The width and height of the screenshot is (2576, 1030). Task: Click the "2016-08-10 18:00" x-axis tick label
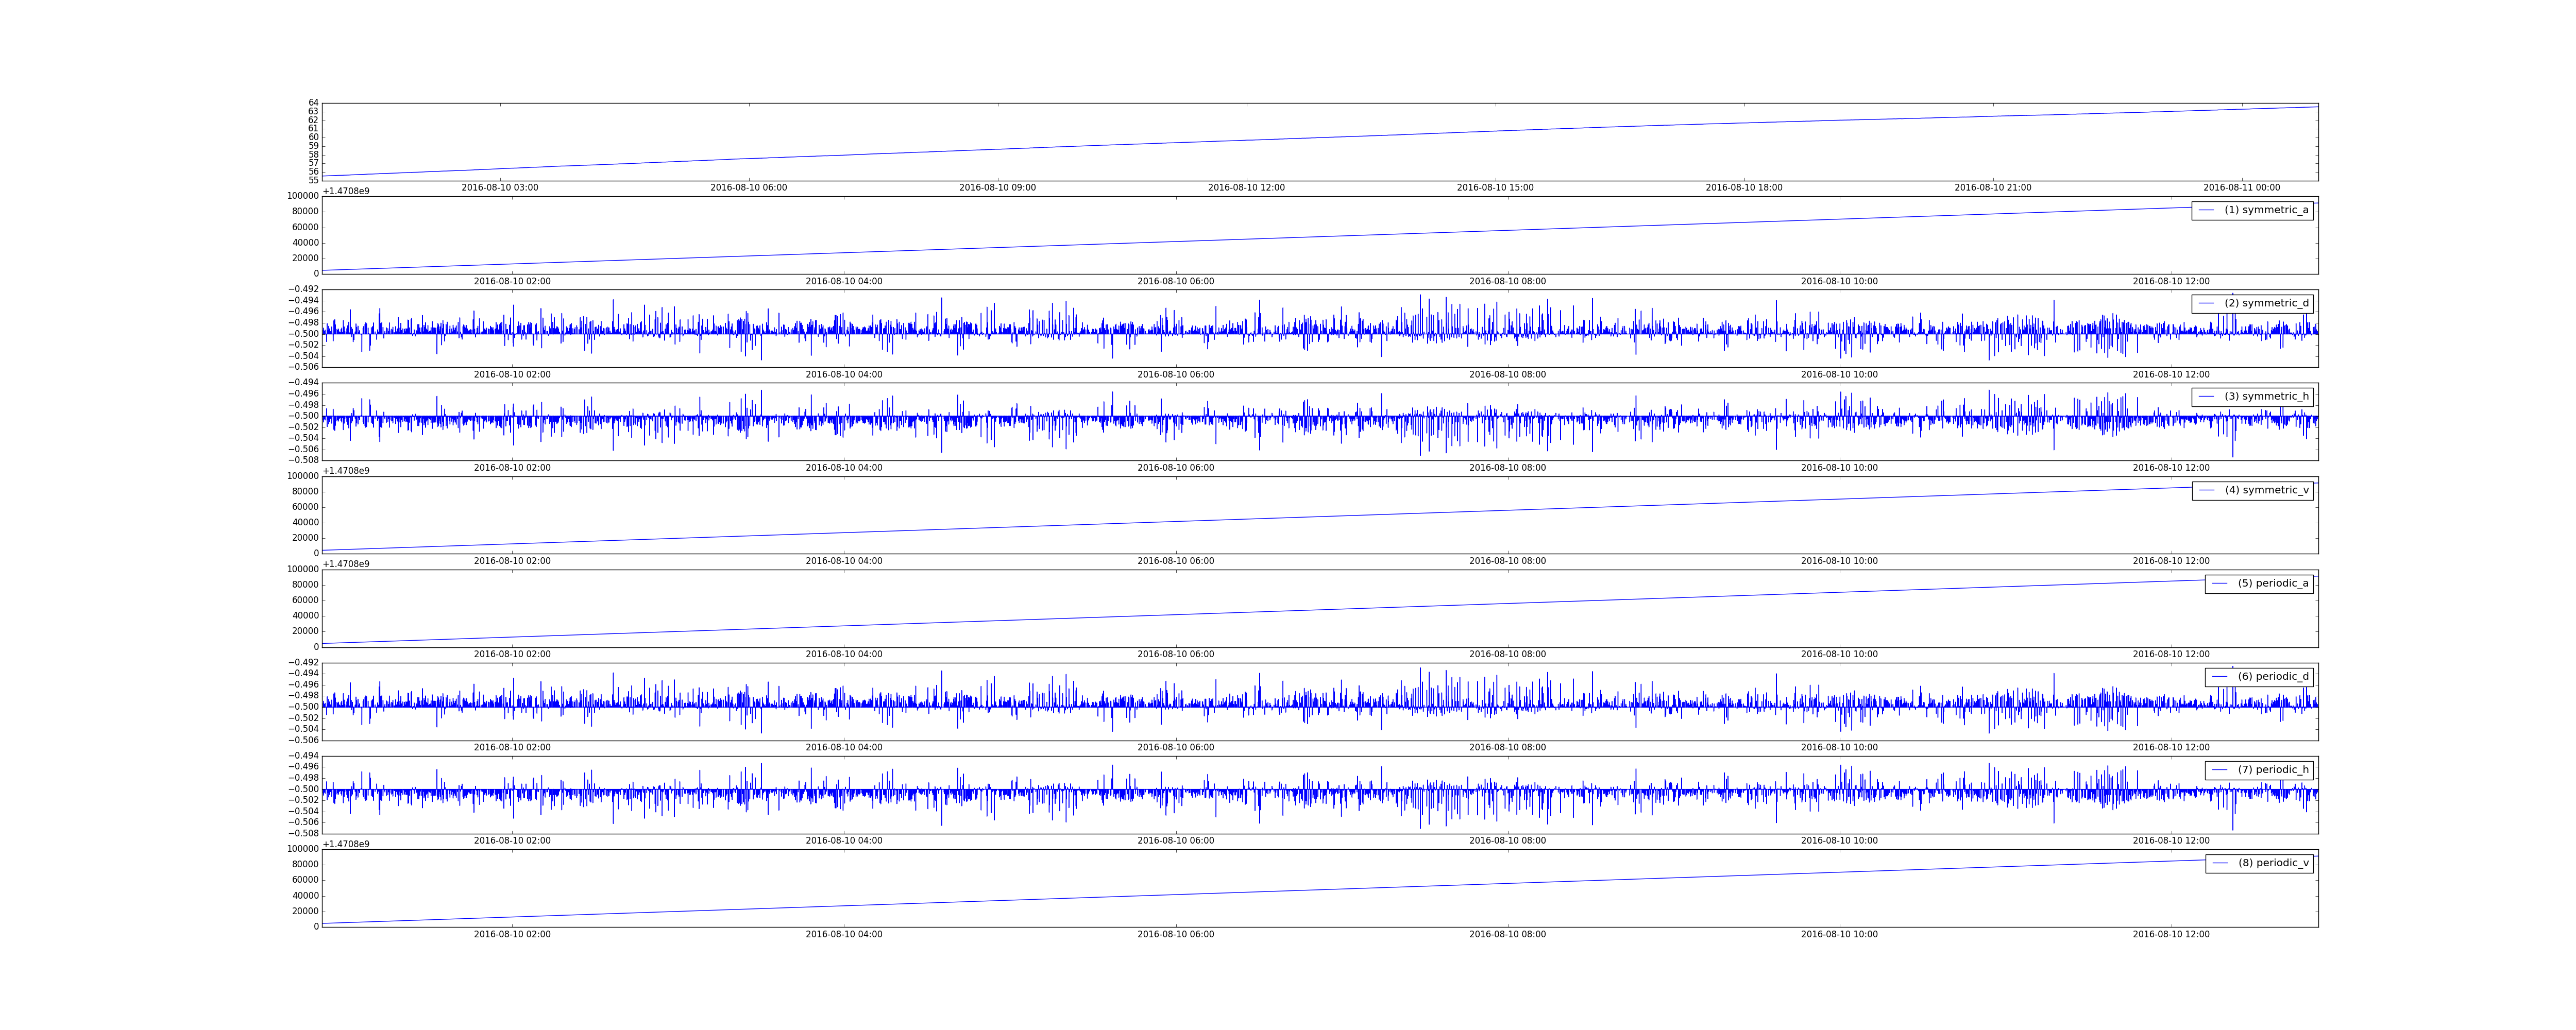point(1744,188)
